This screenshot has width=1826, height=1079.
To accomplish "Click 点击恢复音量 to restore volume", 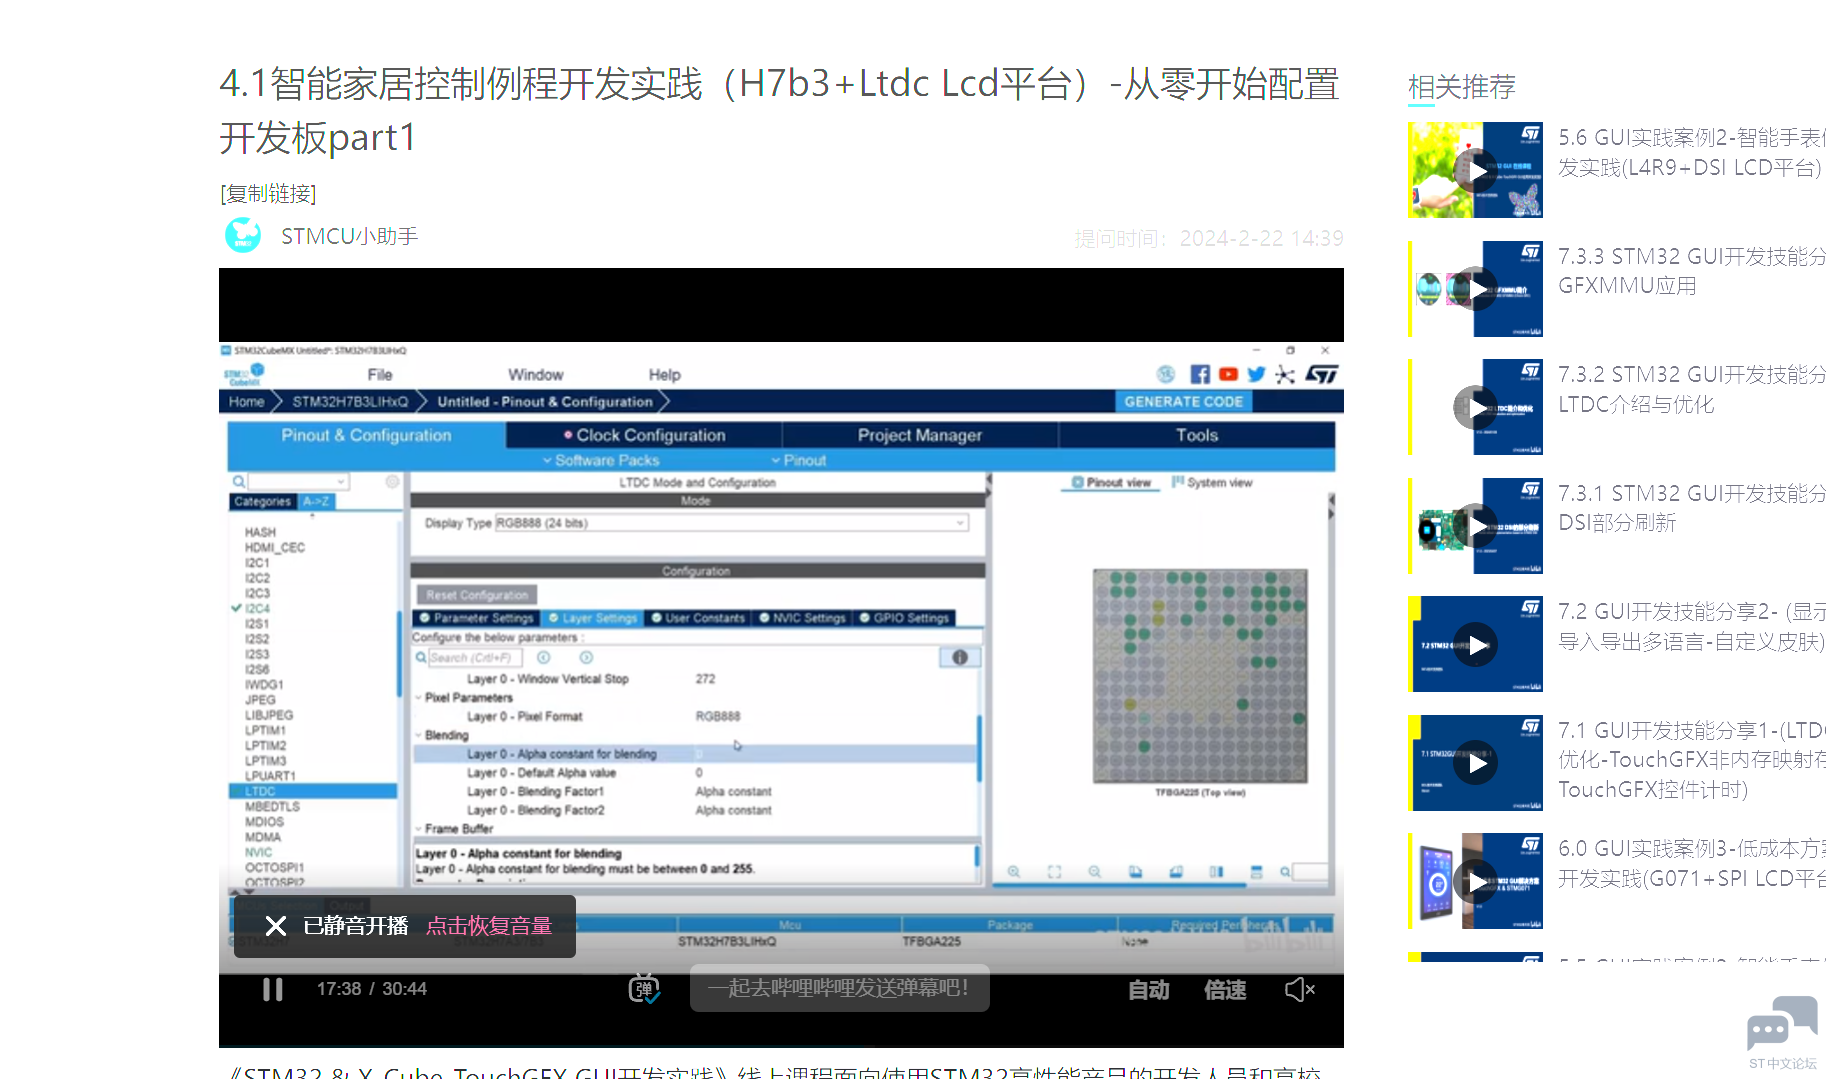I will (x=489, y=926).
